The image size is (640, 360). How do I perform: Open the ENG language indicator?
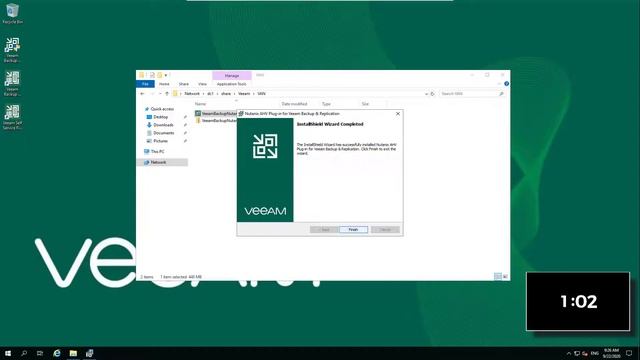click(x=595, y=353)
